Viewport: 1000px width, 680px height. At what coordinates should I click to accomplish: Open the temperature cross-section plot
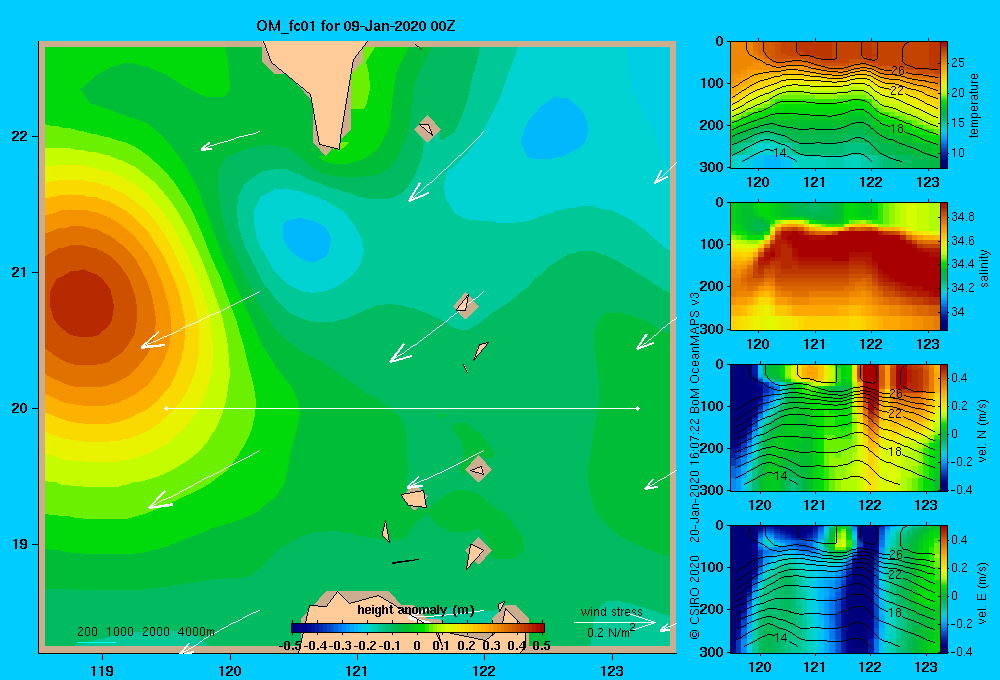(834, 105)
